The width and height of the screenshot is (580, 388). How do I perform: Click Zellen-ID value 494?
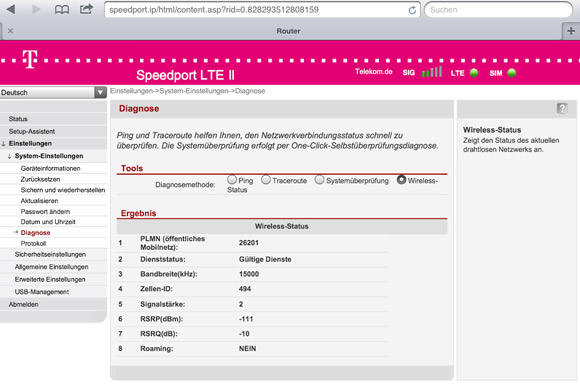pyautogui.click(x=245, y=289)
